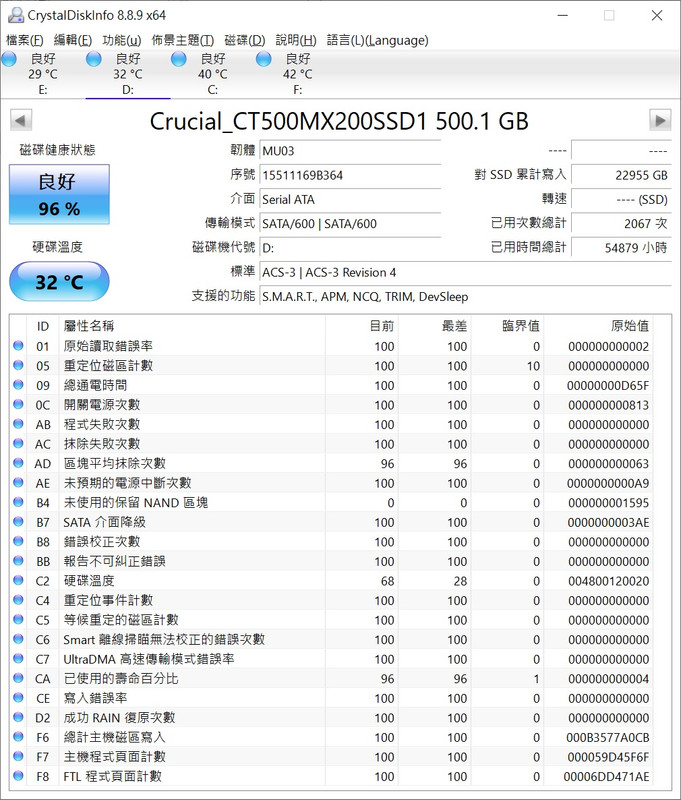Click the 轉速 value ---- (SSD)
The image size is (681, 800).
[x=621, y=199]
